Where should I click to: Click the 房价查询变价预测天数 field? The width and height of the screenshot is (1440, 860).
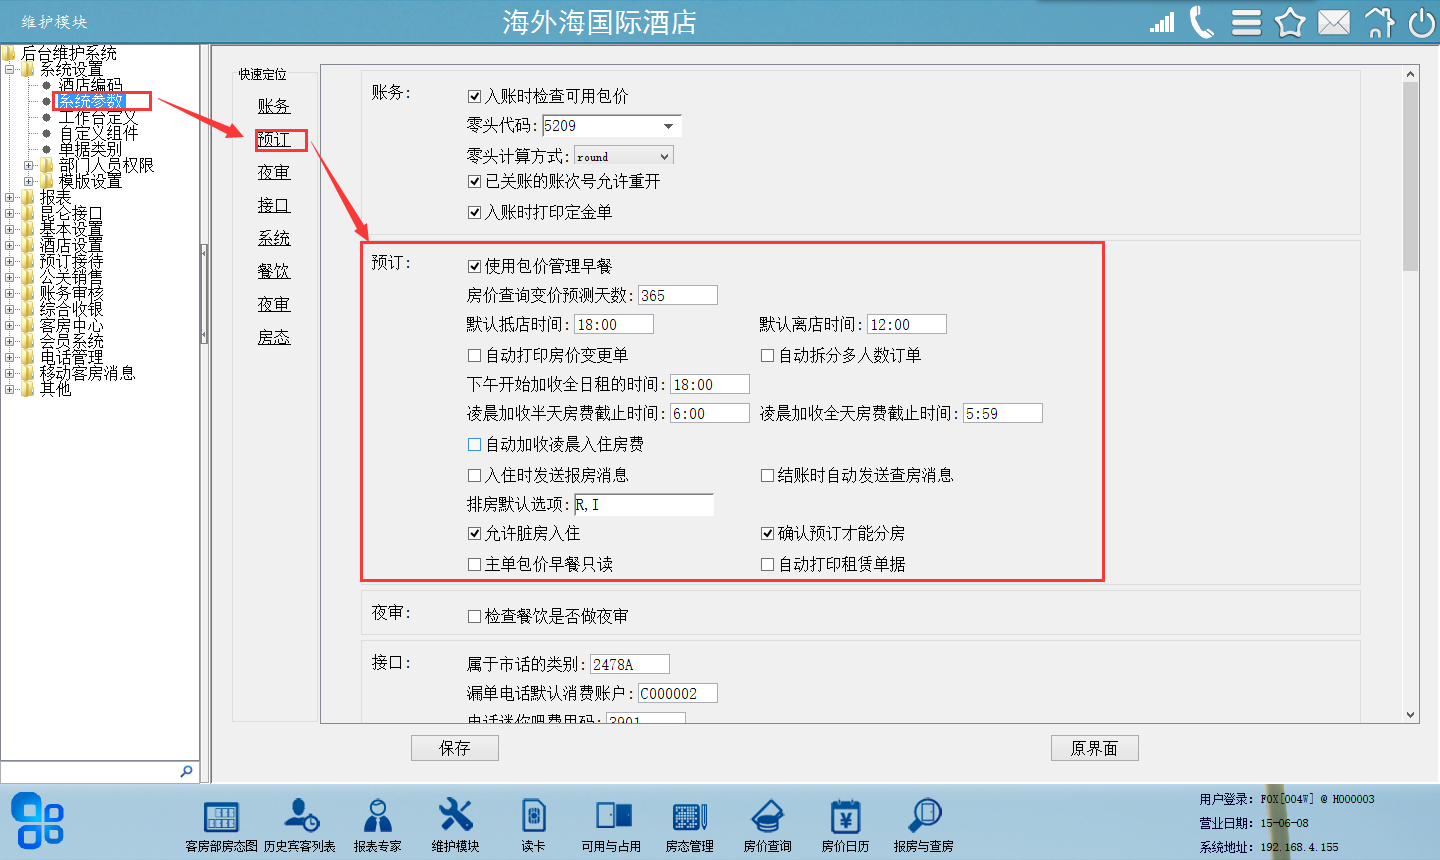click(678, 296)
